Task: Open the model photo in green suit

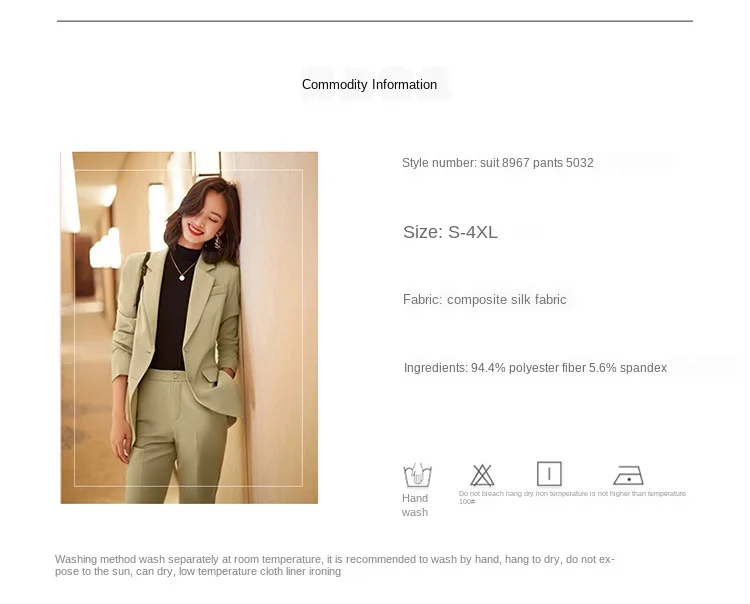Action: 189,328
